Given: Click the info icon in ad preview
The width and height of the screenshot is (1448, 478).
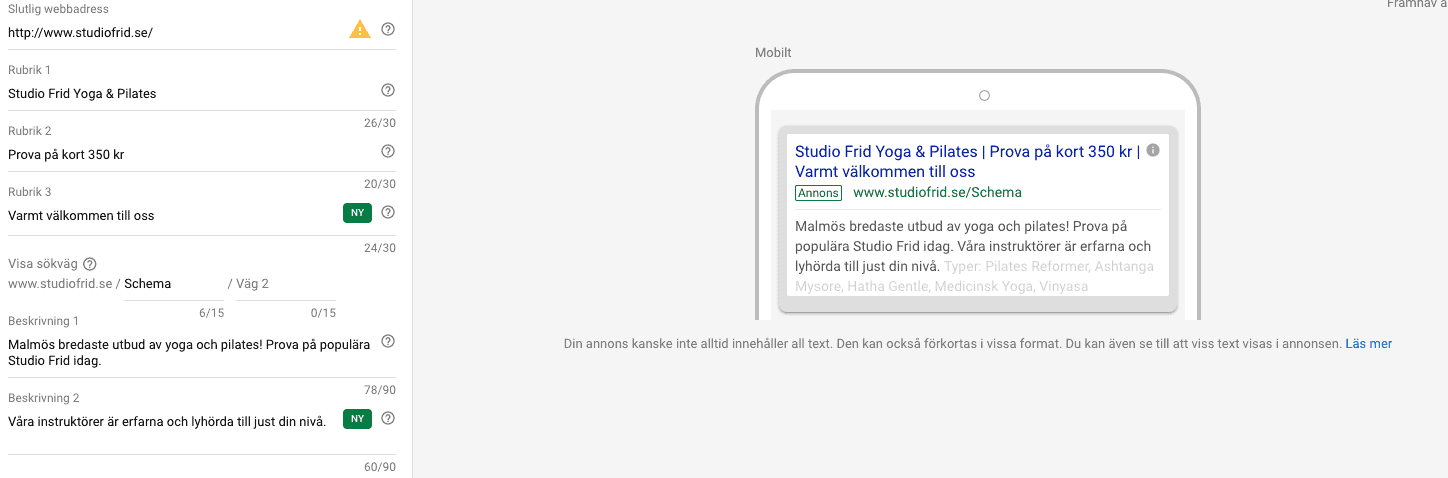Looking at the screenshot, I should point(1153,151).
